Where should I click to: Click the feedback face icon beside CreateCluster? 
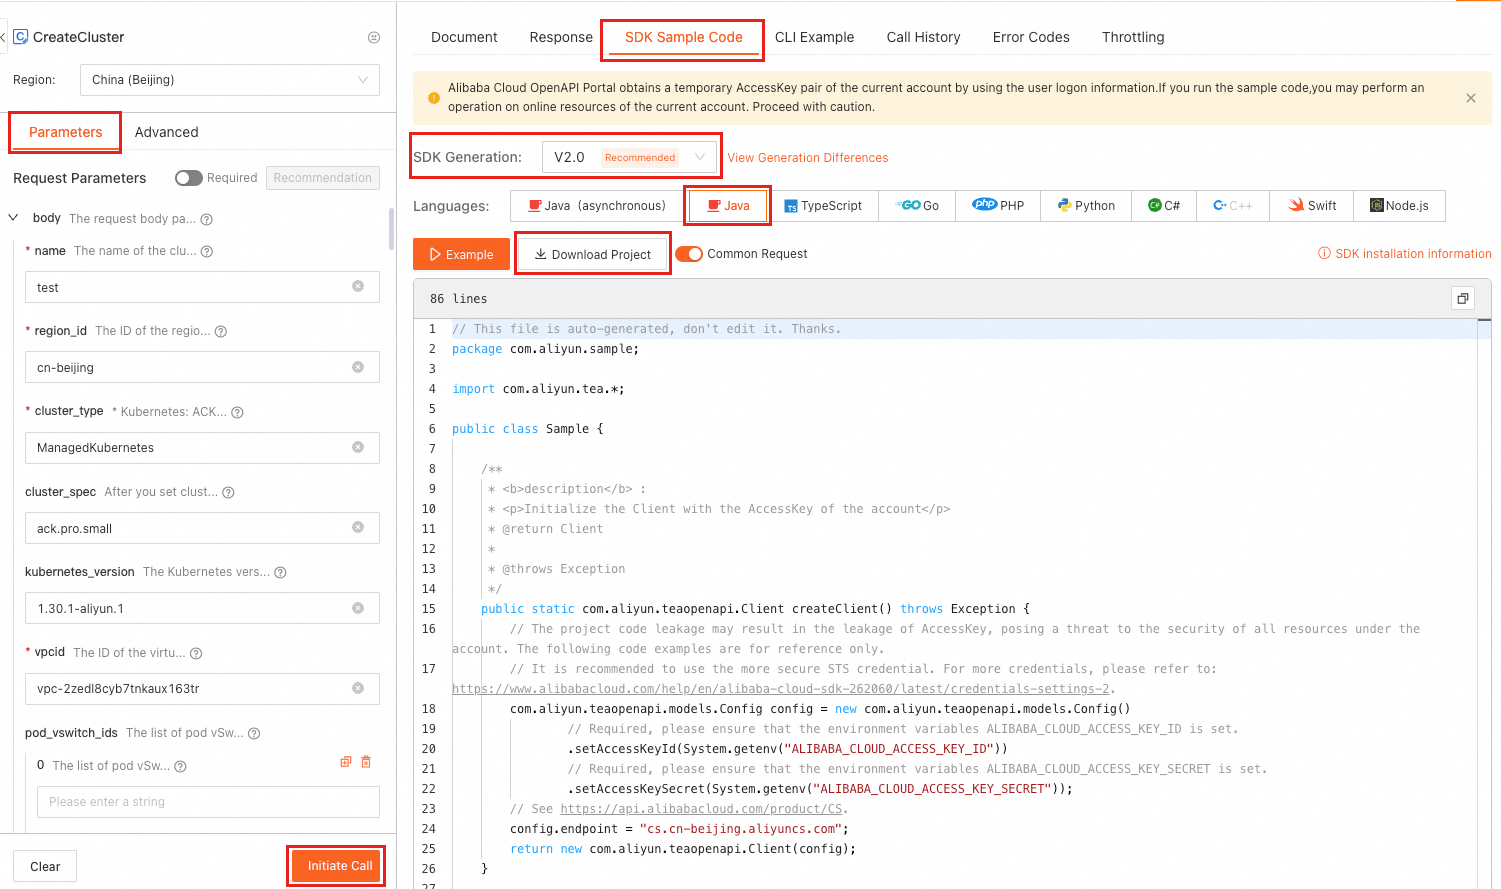coord(374,37)
